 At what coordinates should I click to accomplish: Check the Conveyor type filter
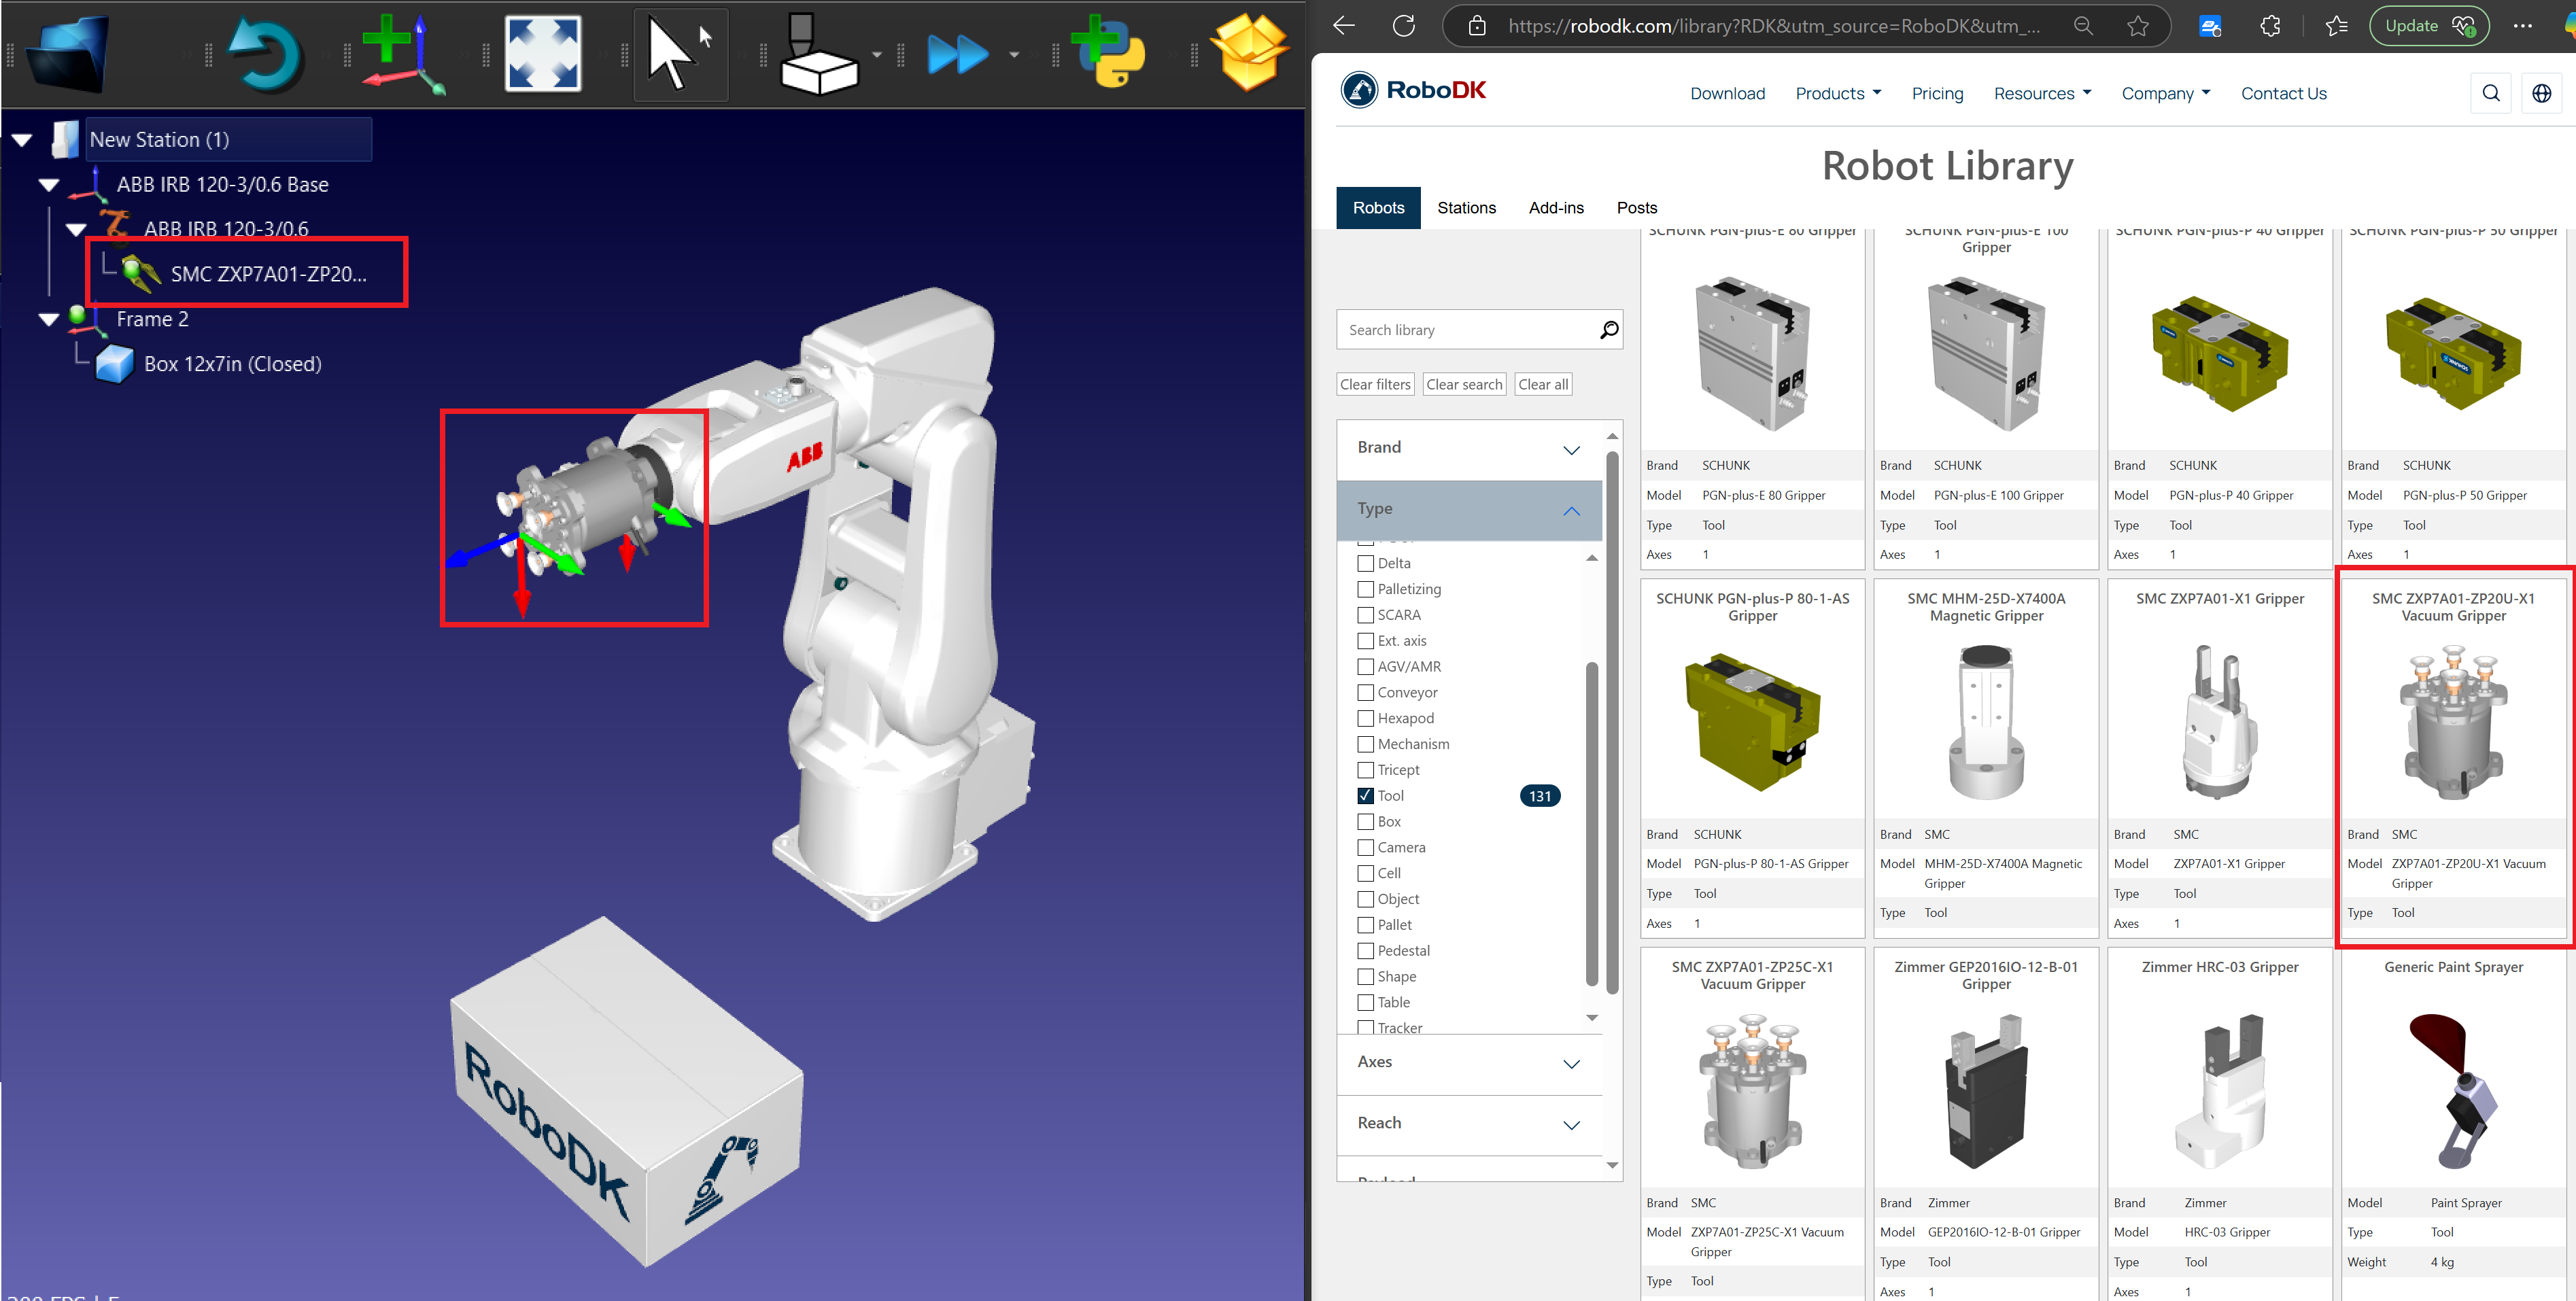click(x=1365, y=692)
